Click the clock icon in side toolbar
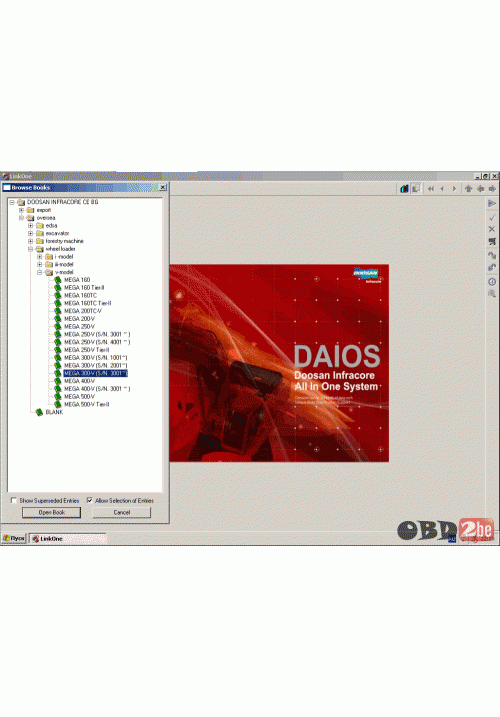The image size is (500, 717). [492, 282]
